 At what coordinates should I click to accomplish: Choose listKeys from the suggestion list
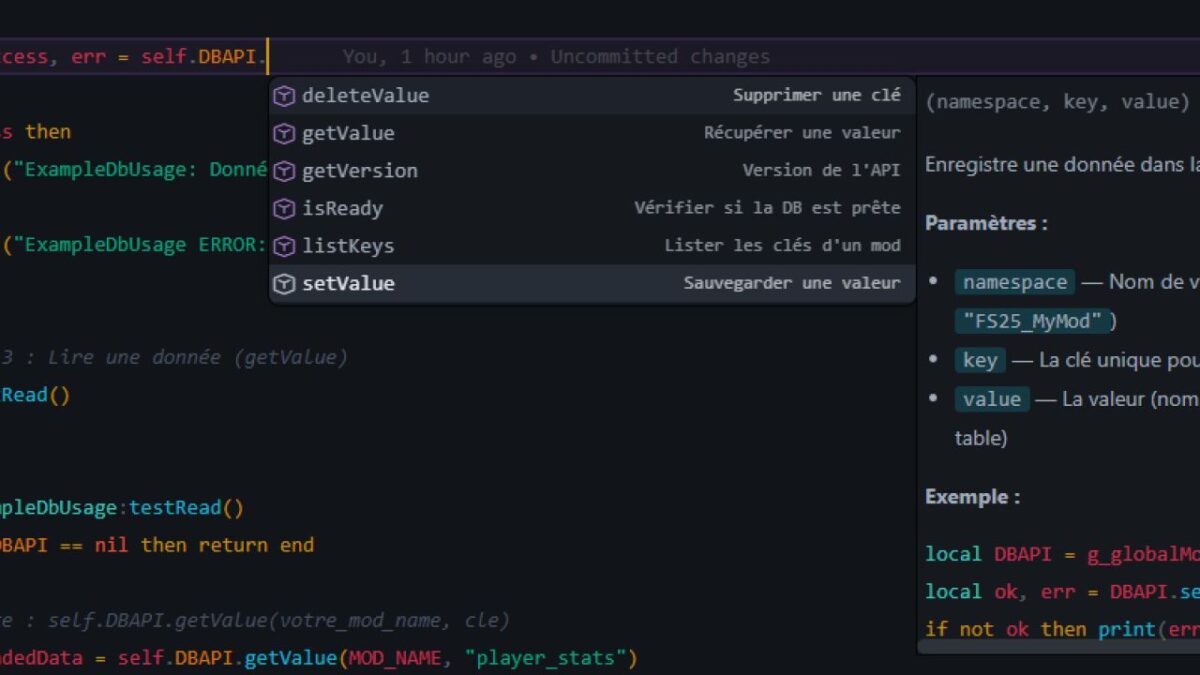click(x=345, y=246)
